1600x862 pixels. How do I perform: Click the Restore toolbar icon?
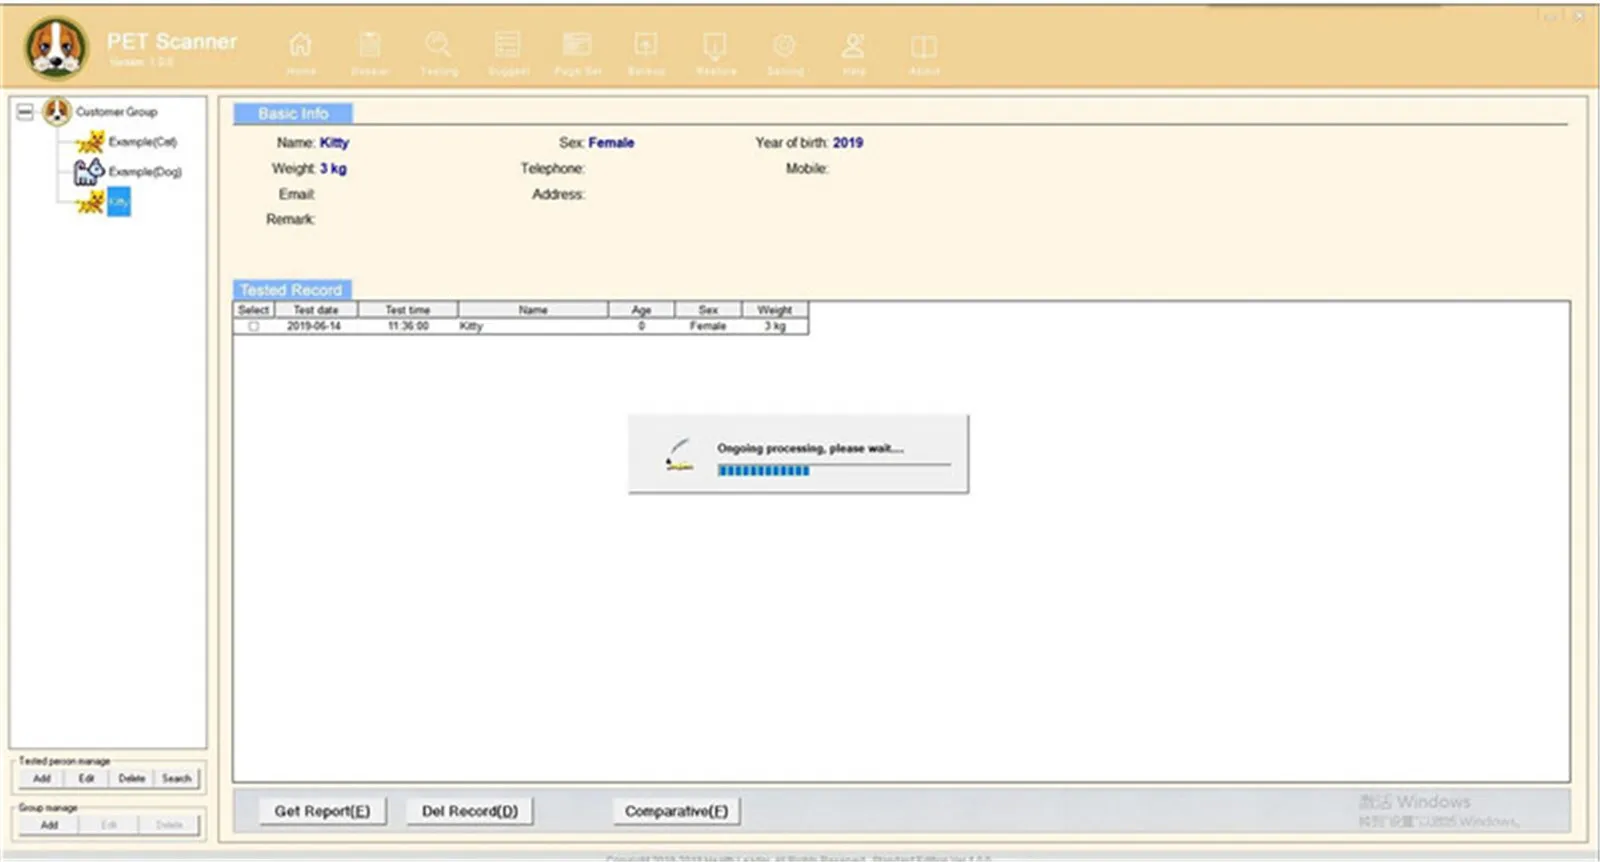tap(715, 46)
